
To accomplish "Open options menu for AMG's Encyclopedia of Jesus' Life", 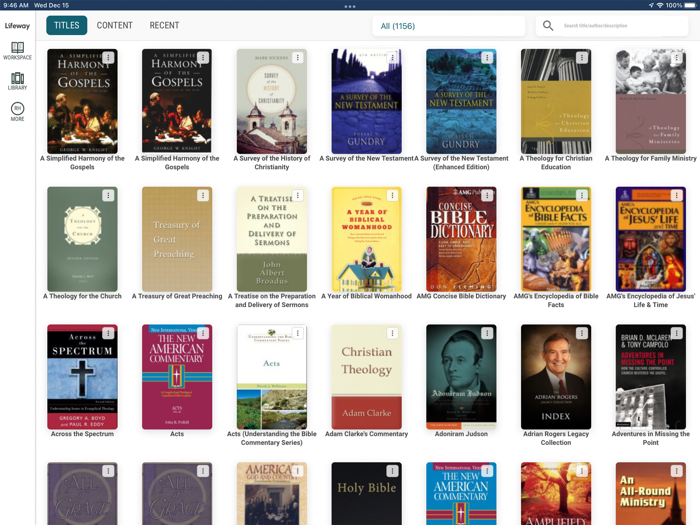I will [x=677, y=195].
